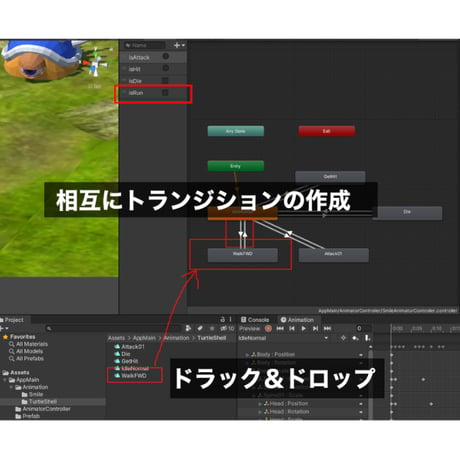
Task: Click the Search by Type icon
Action: (x=188, y=328)
